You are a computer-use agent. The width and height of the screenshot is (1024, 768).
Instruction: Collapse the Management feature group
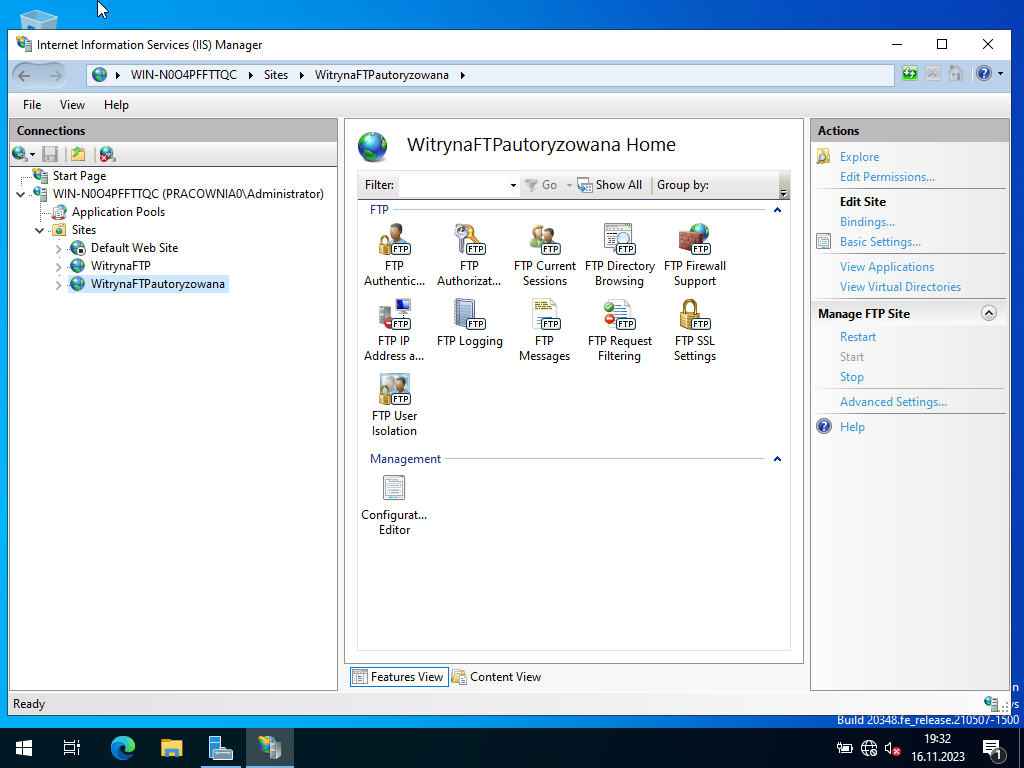[x=777, y=458]
